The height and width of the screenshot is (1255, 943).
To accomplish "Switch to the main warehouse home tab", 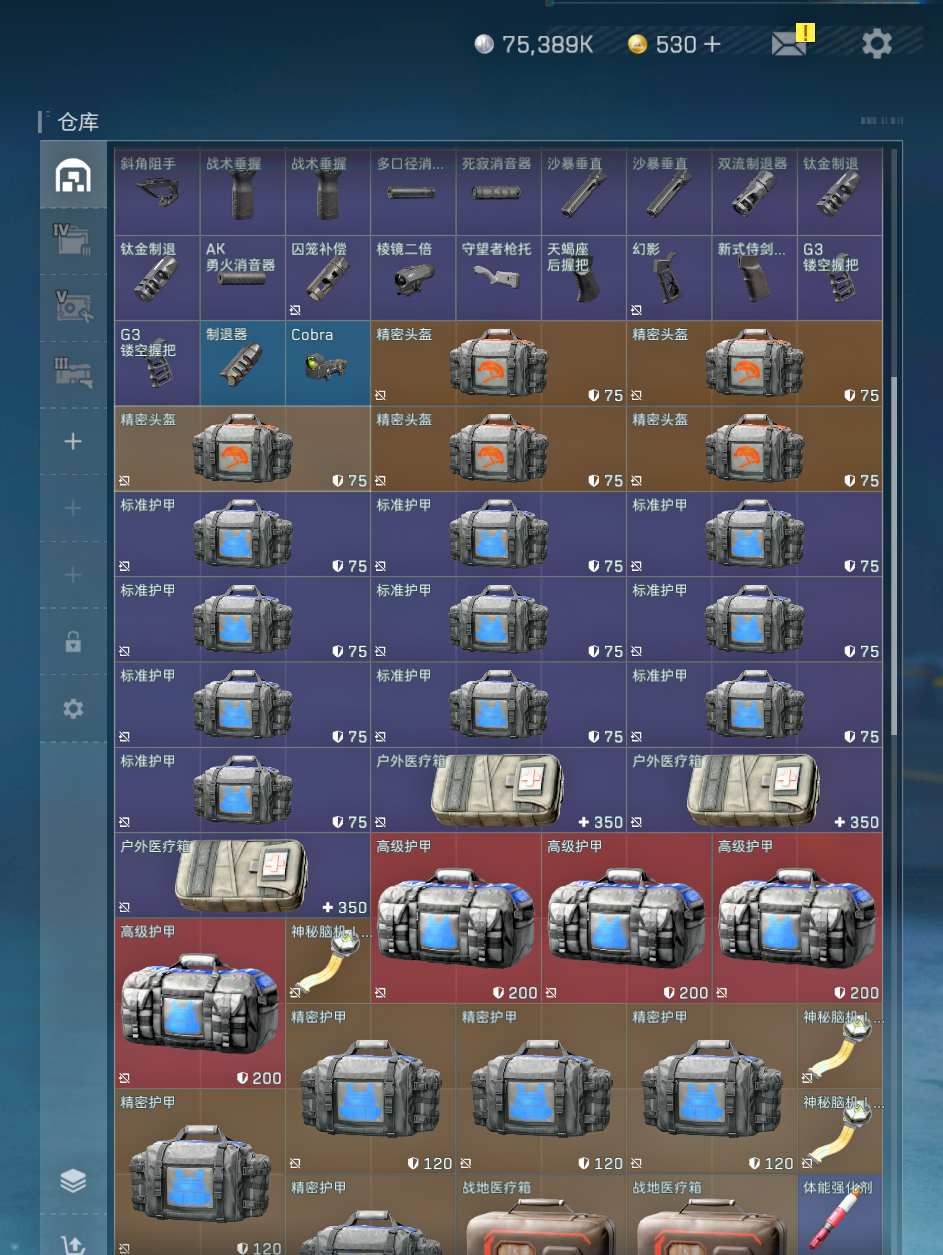I will (x=73, y=176).
